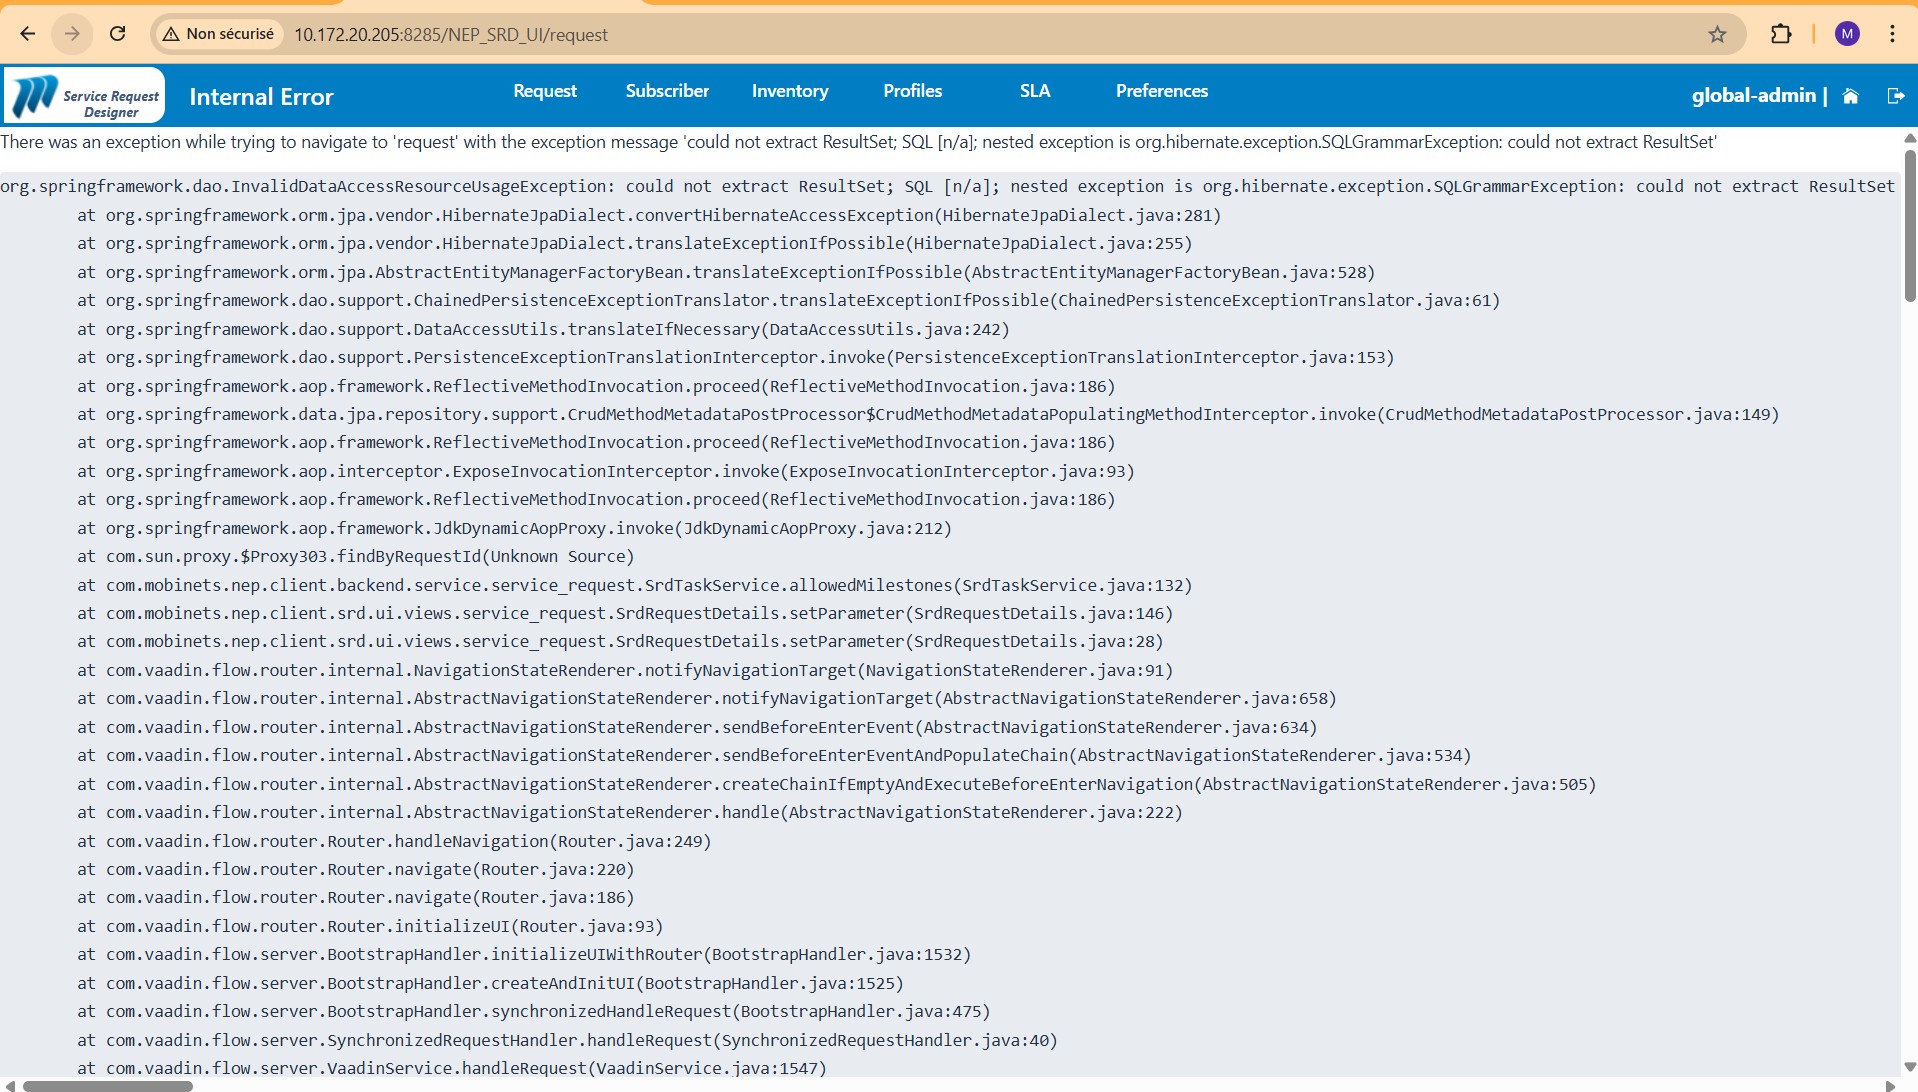Go back to previous page

[x=27, y=34]
